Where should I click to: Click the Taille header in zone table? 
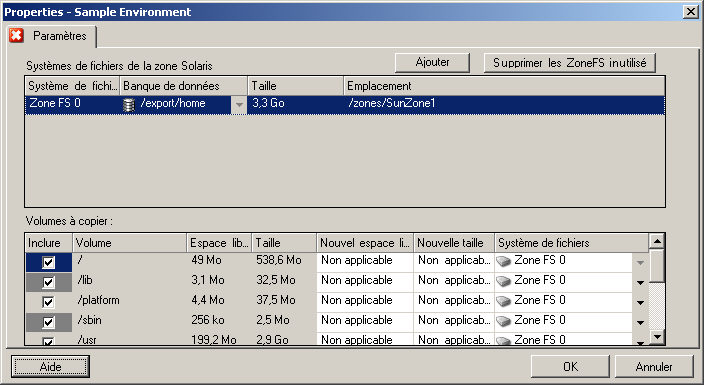coord(295,86)
